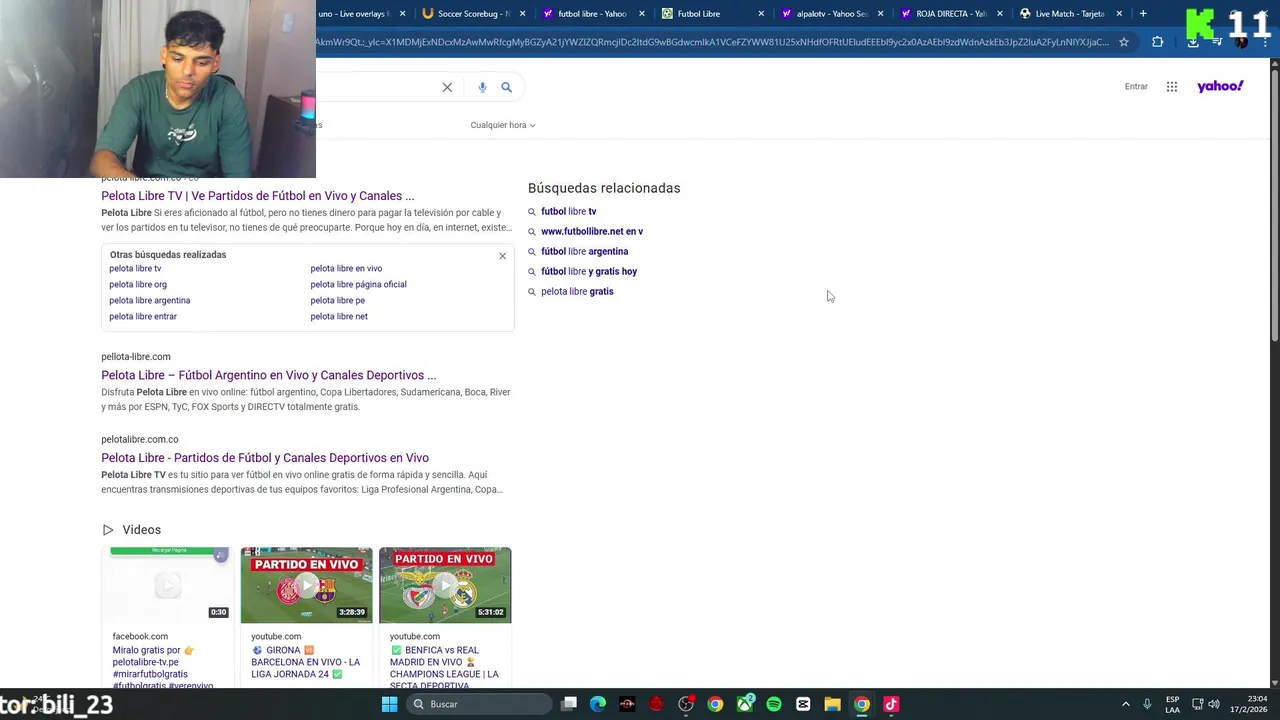Related search 'pelota libre gratis'
Viewport: 1280px width, 720px height.
577,291
